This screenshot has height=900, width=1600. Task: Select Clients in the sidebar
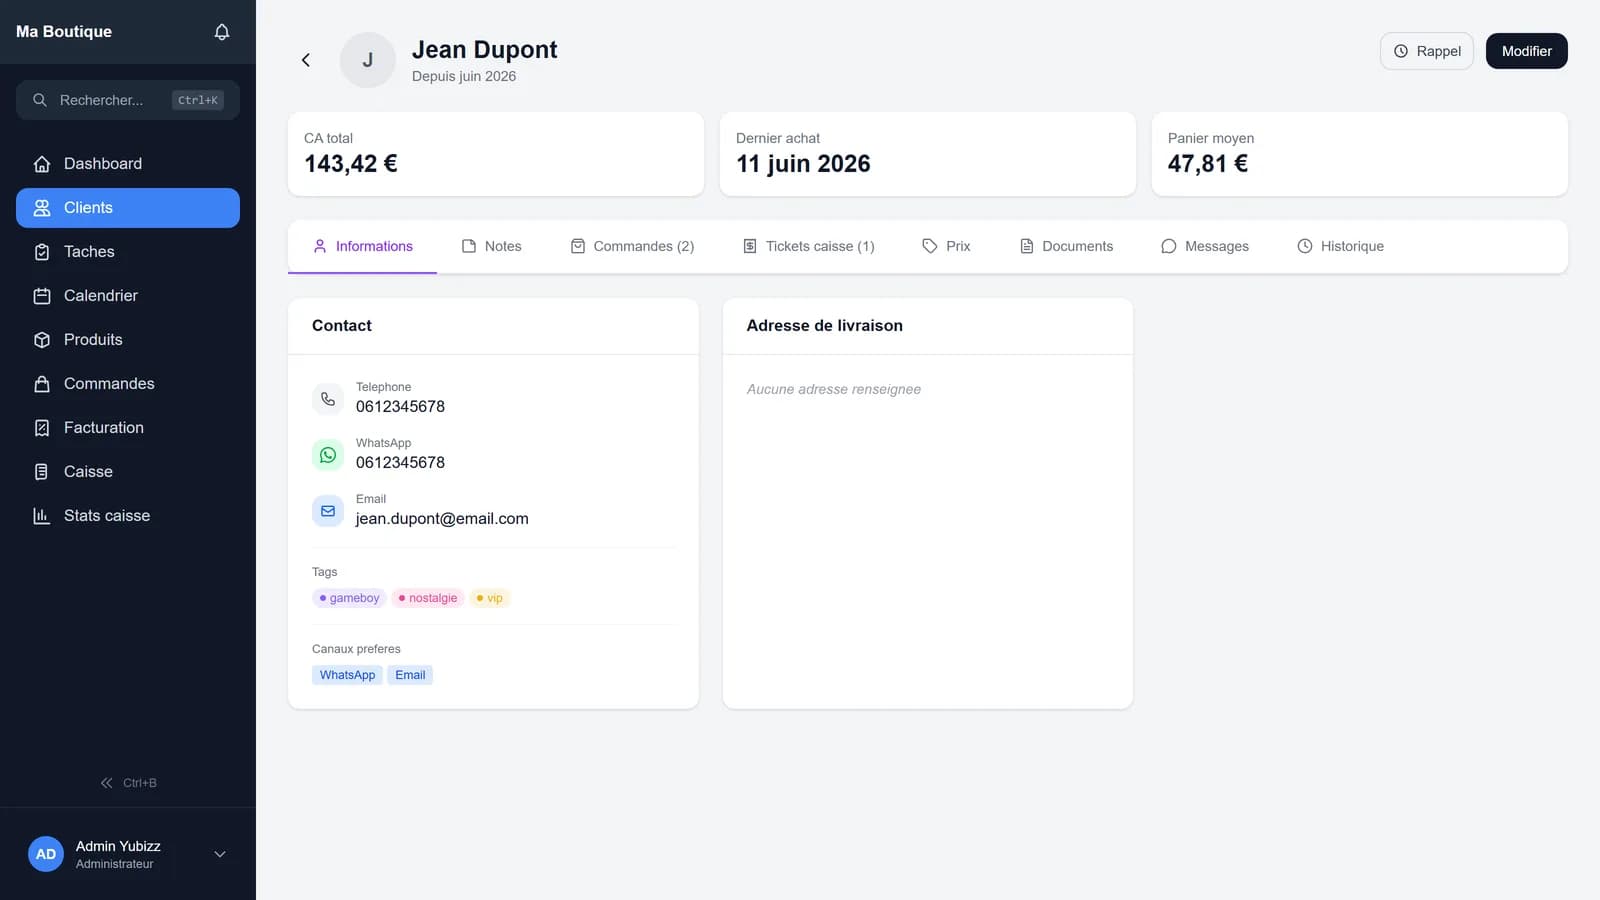coord(128,208)
